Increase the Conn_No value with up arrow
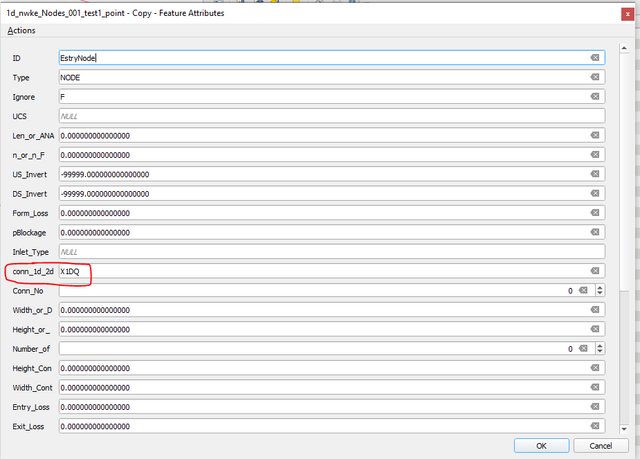This screenshot has width=640, height=459. tap(599, 287)
